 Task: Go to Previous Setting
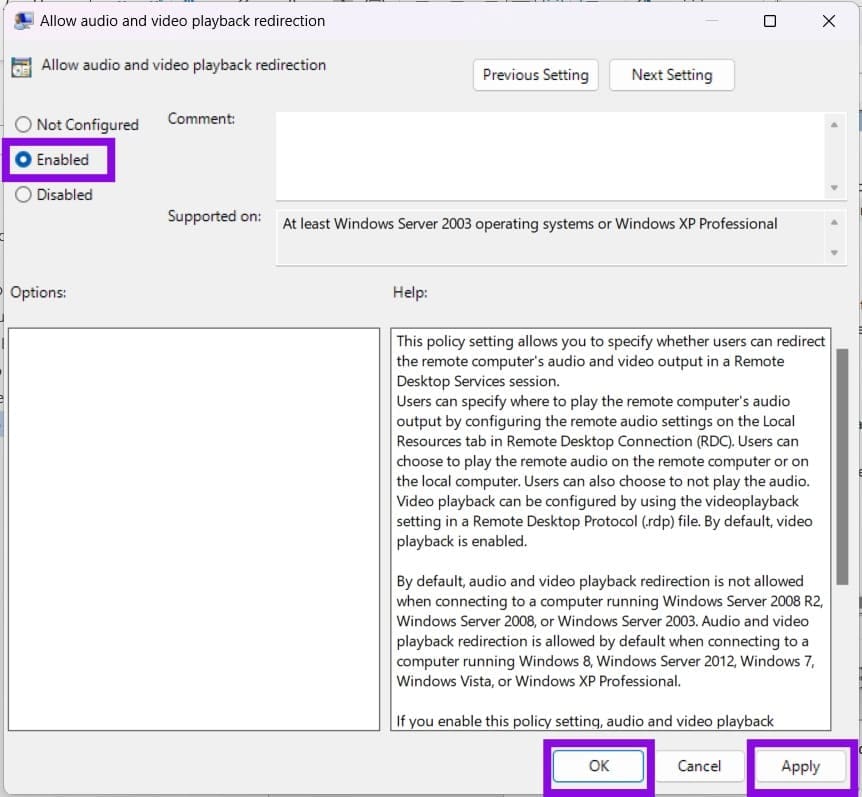pyautogui.click(x=535, y=75)
